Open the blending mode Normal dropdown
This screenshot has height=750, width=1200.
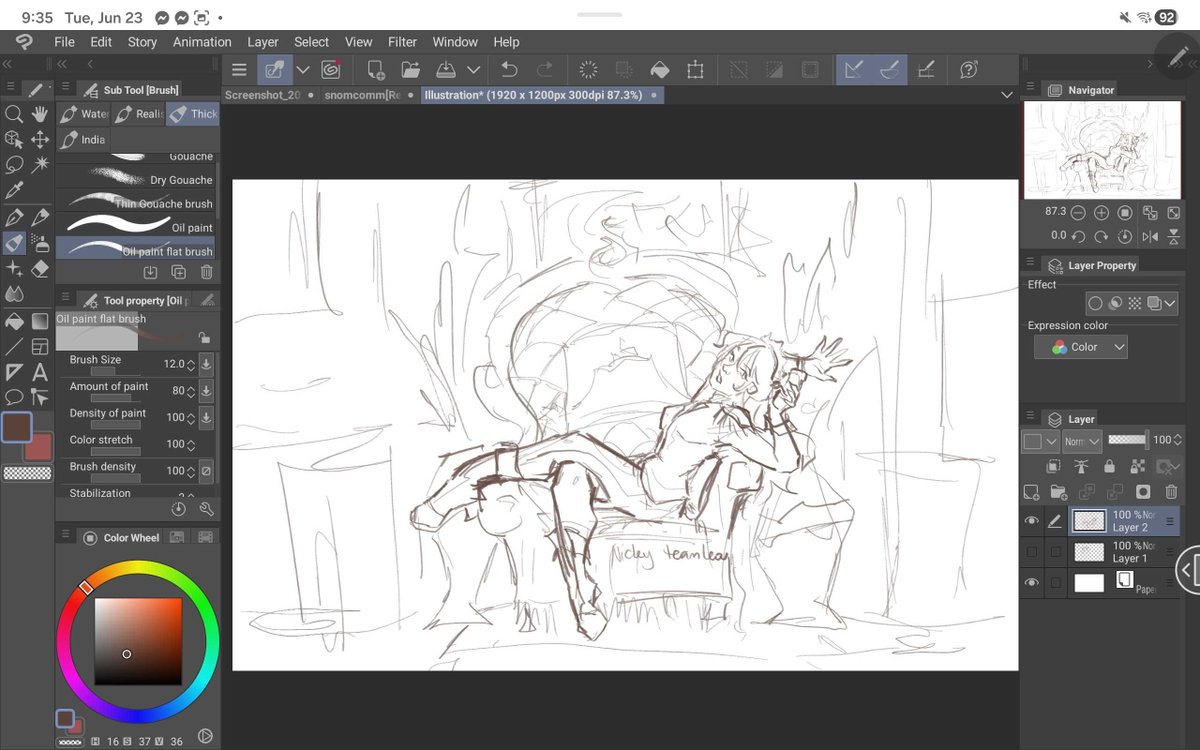pyautogui.click(x=1082, y=441)
